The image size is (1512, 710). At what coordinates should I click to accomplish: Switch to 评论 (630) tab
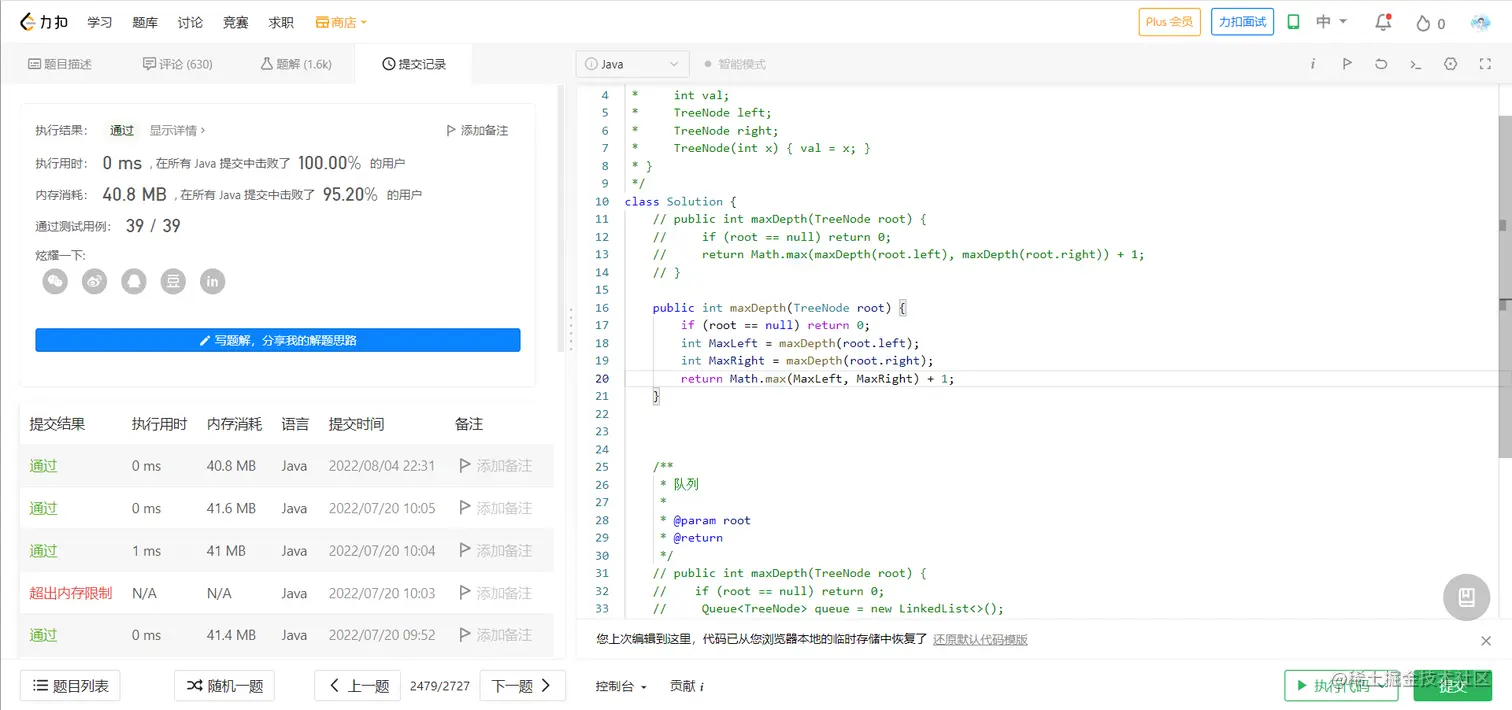click(x=178, y=64)
